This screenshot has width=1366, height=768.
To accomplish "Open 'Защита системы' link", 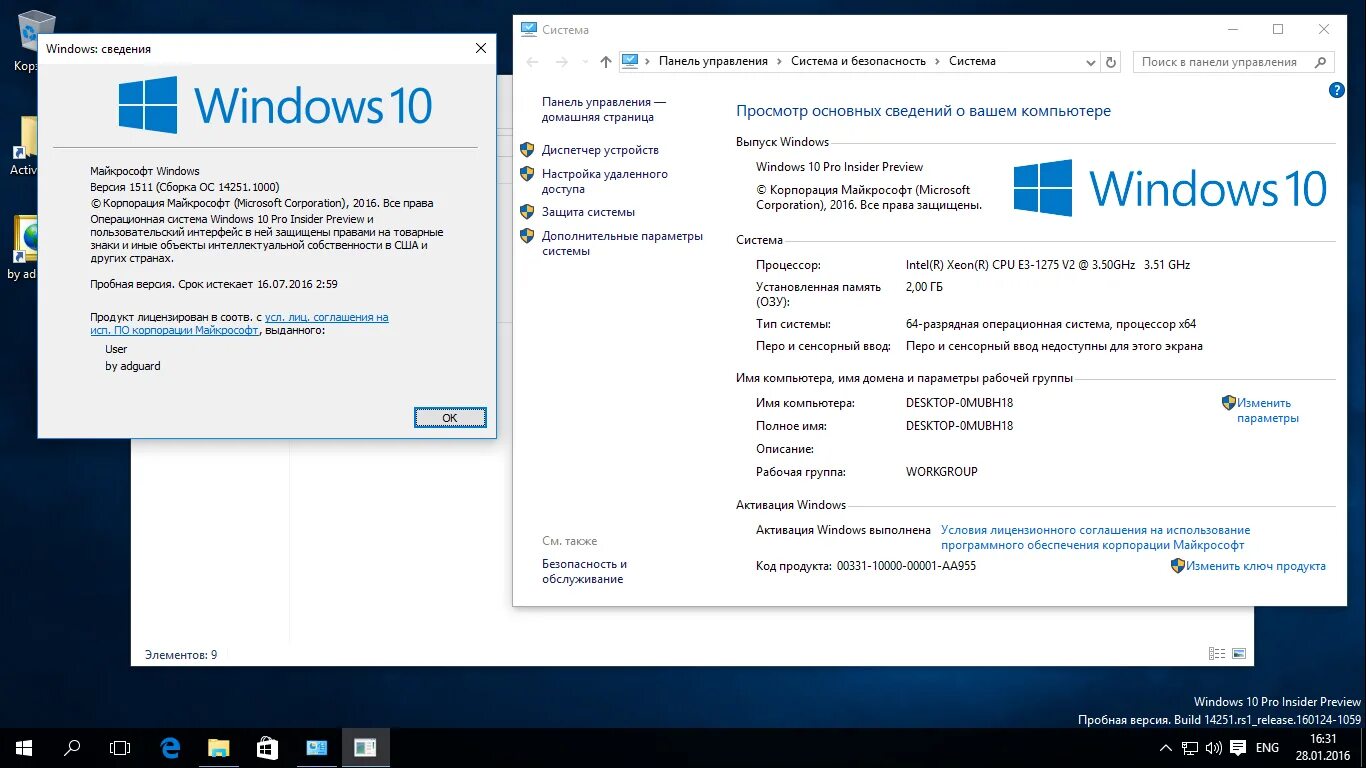I will [588, 212].
